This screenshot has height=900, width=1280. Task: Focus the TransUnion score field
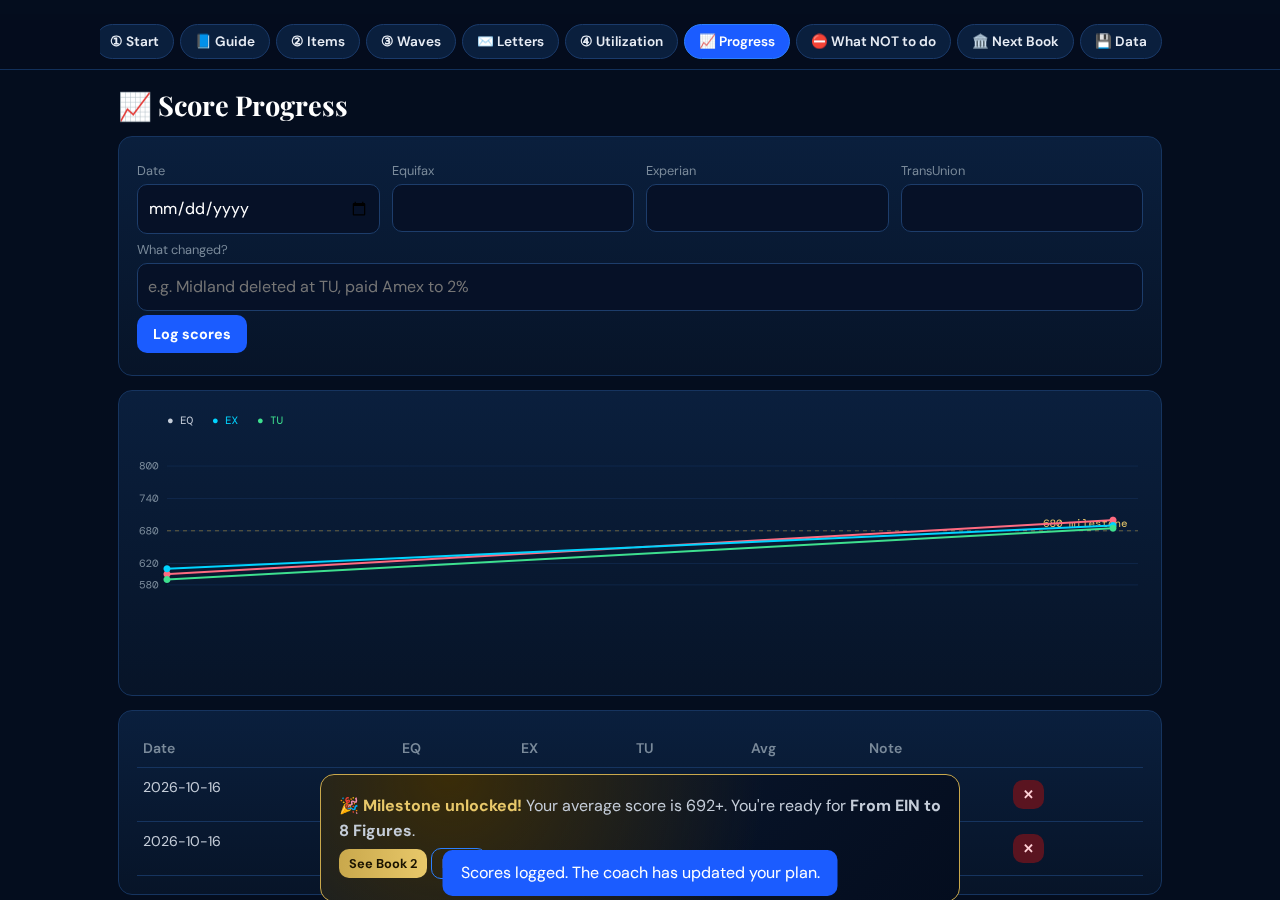pos(1022,208)
